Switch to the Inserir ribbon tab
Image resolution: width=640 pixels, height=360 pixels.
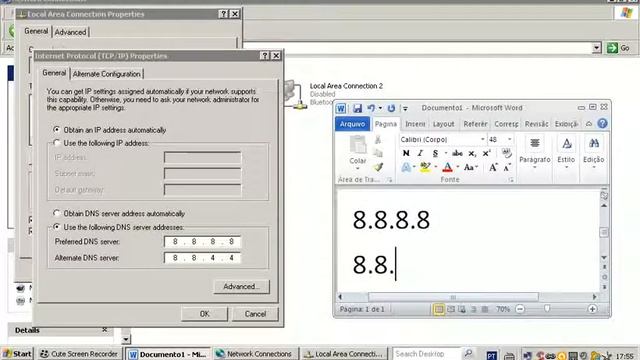[x=415, y=124]
